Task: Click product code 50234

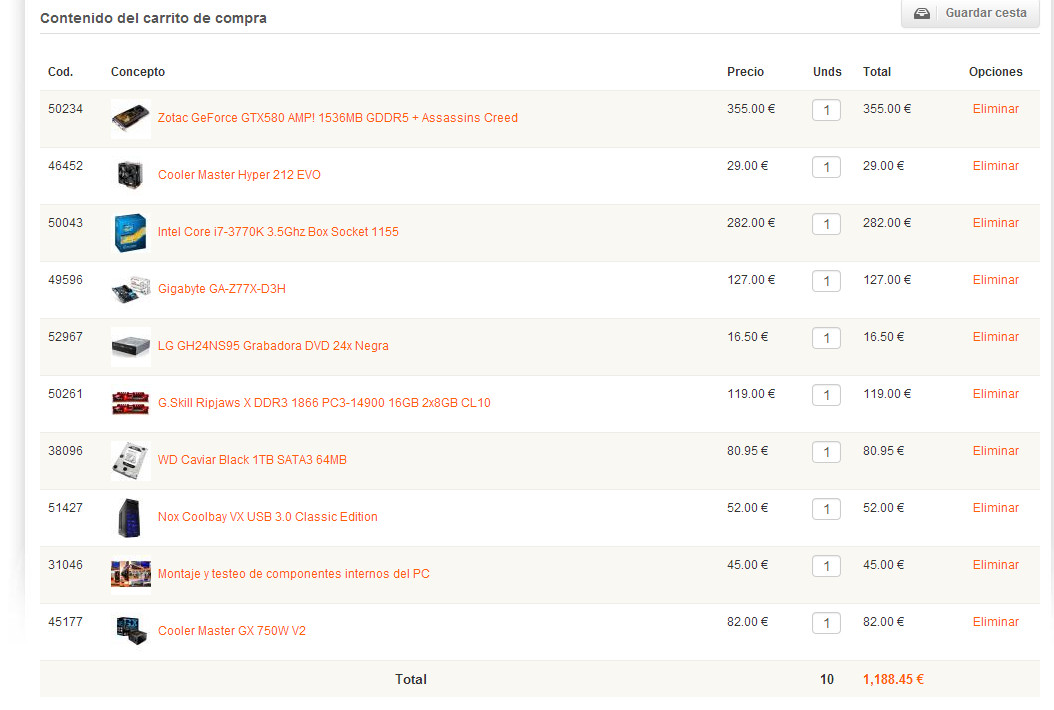Action: tap(65, 109)
